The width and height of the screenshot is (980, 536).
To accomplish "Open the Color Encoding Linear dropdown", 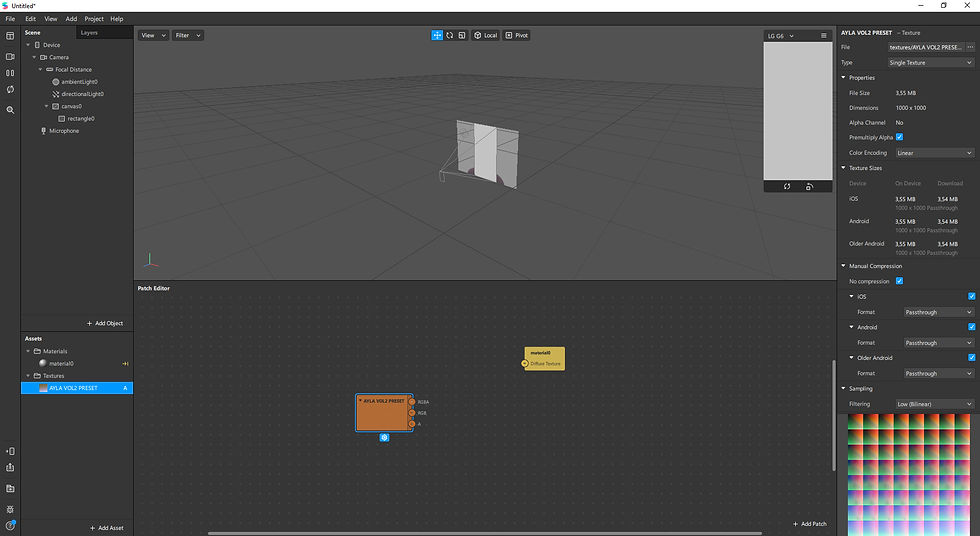I will pyautogui.click(x=934, y=153).
